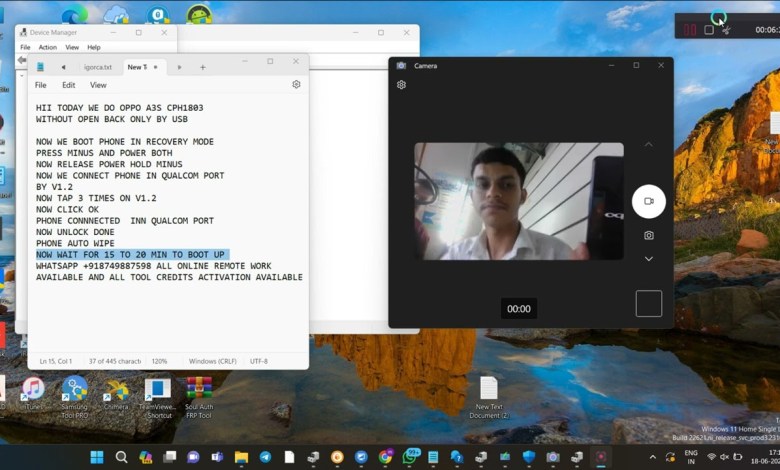Screen dimensions: 780x470
Task: Add a new Notepad tab
Action: tap(202, 67)
